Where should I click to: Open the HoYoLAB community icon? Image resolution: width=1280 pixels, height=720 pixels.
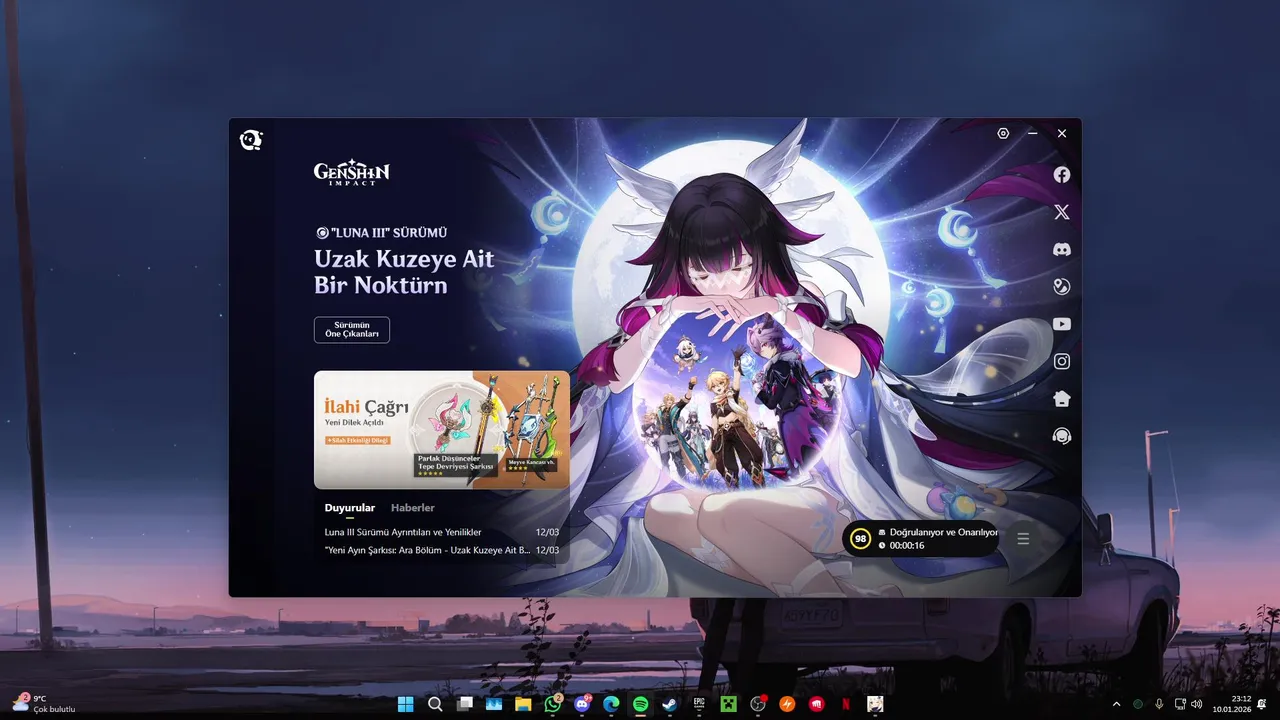click(x=1062, y=287)
